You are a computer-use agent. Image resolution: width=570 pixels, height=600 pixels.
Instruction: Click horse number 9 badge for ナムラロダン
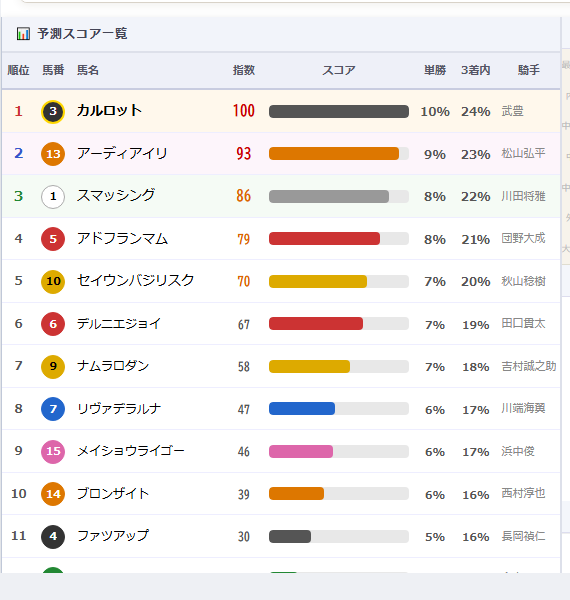pos(53,367)
